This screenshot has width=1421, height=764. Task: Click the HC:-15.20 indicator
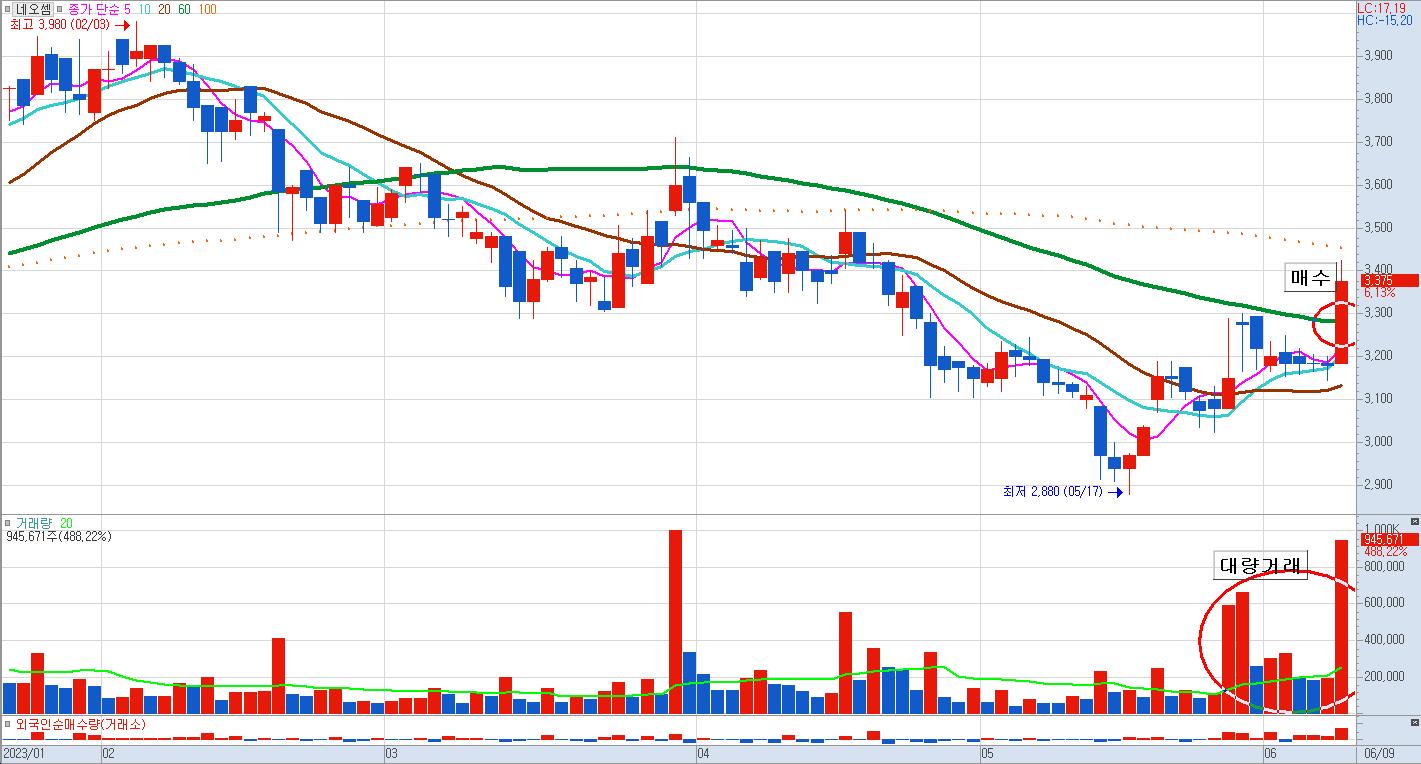[1384, 19]
